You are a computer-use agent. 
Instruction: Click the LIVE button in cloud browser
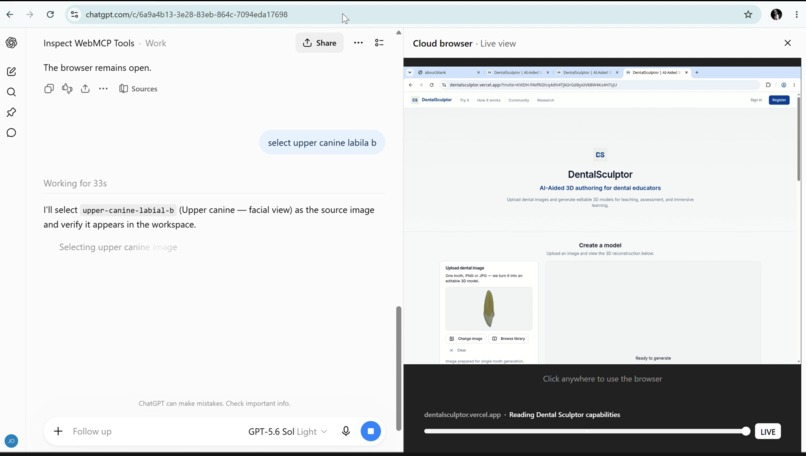767,431
